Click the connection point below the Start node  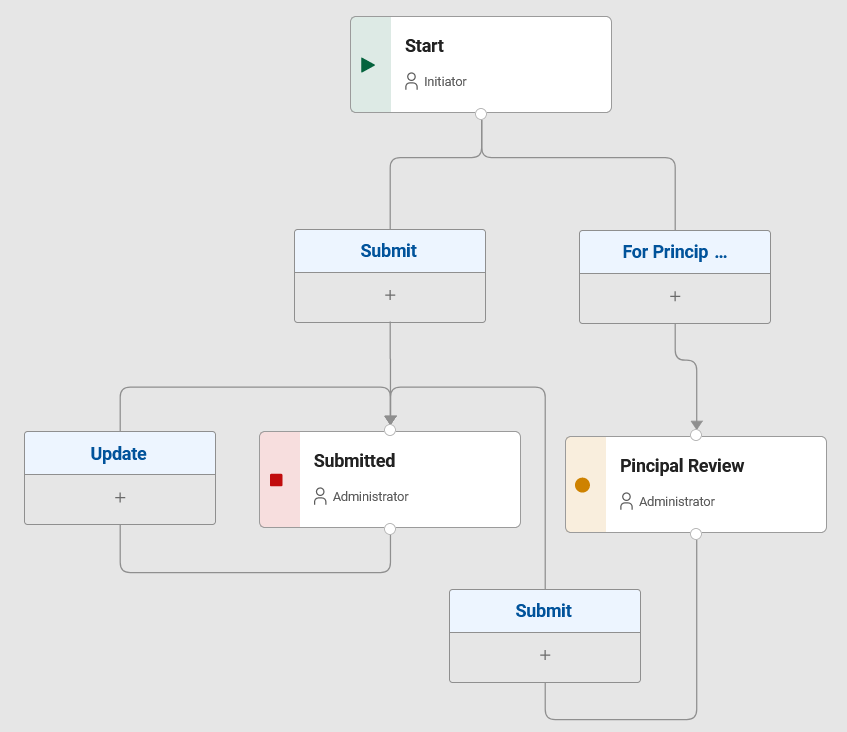tap(481, 115)
